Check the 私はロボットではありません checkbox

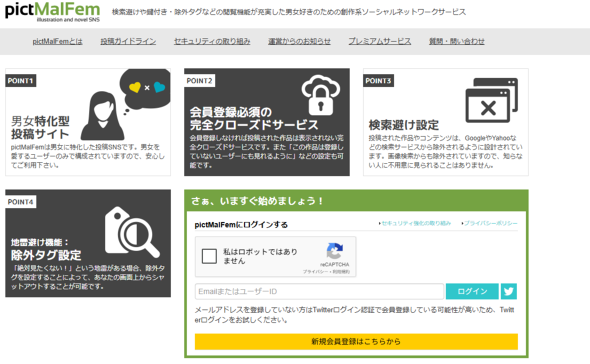click(209, 256)
